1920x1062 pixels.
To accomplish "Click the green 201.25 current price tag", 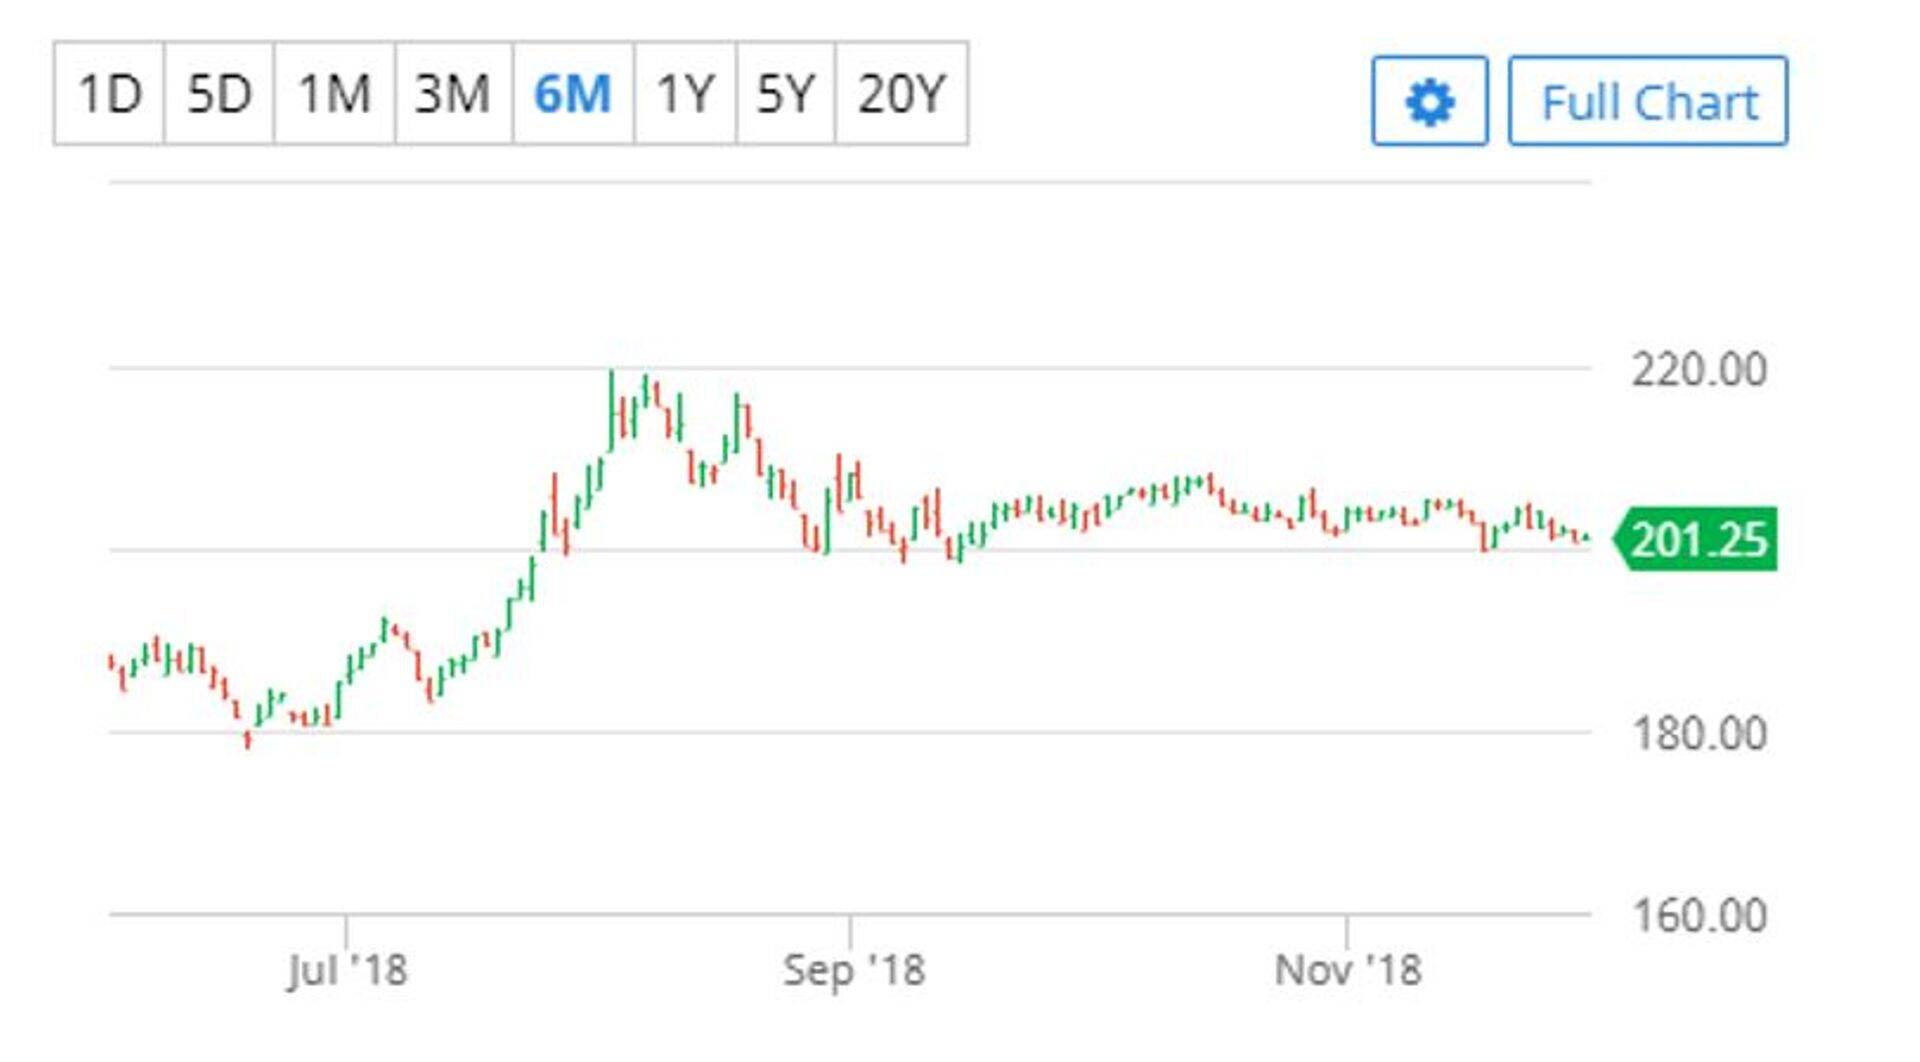I will (x=1698, y=540).
